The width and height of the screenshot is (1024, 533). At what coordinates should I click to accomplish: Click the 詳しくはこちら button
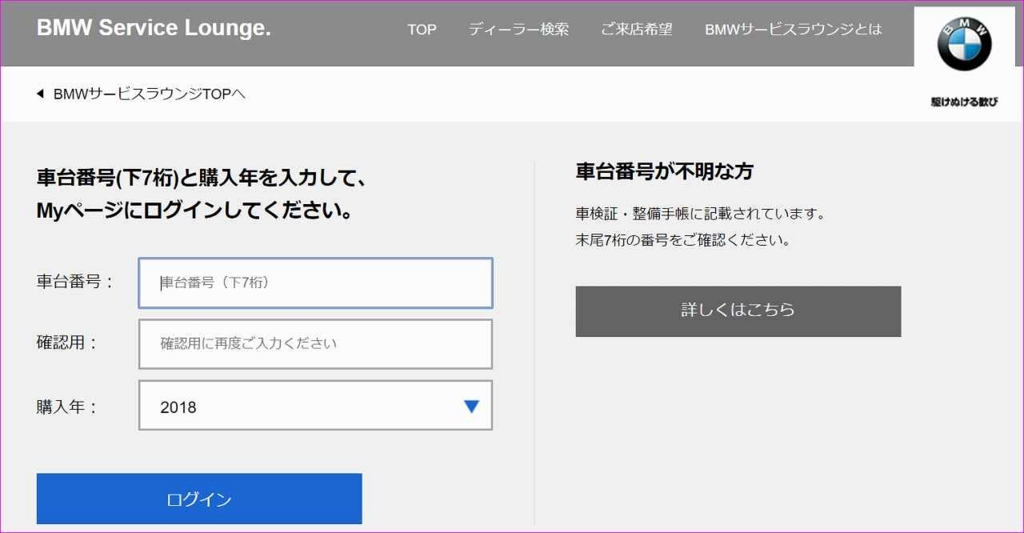[x=738, y=311]
